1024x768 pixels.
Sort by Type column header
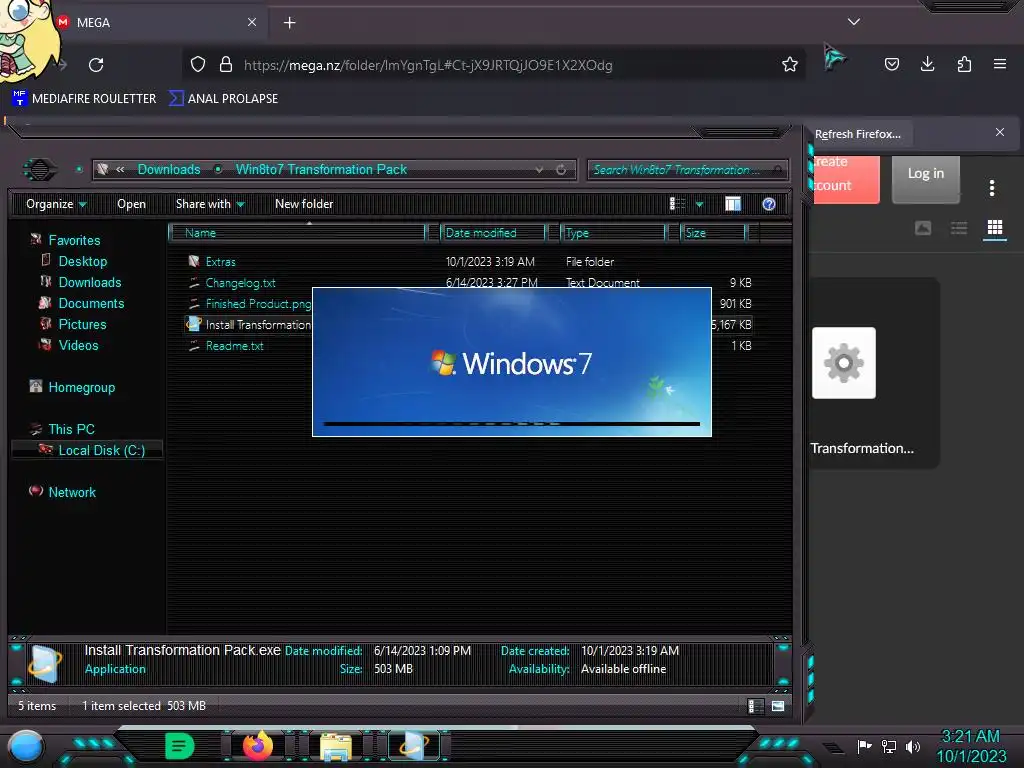(613, 233)
